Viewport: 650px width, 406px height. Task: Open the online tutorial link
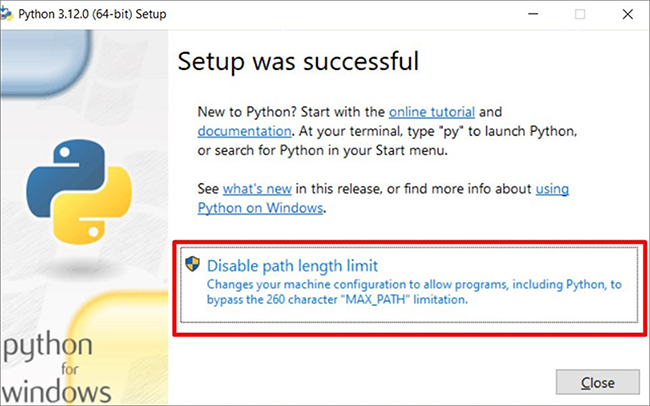tap(432, 112)
